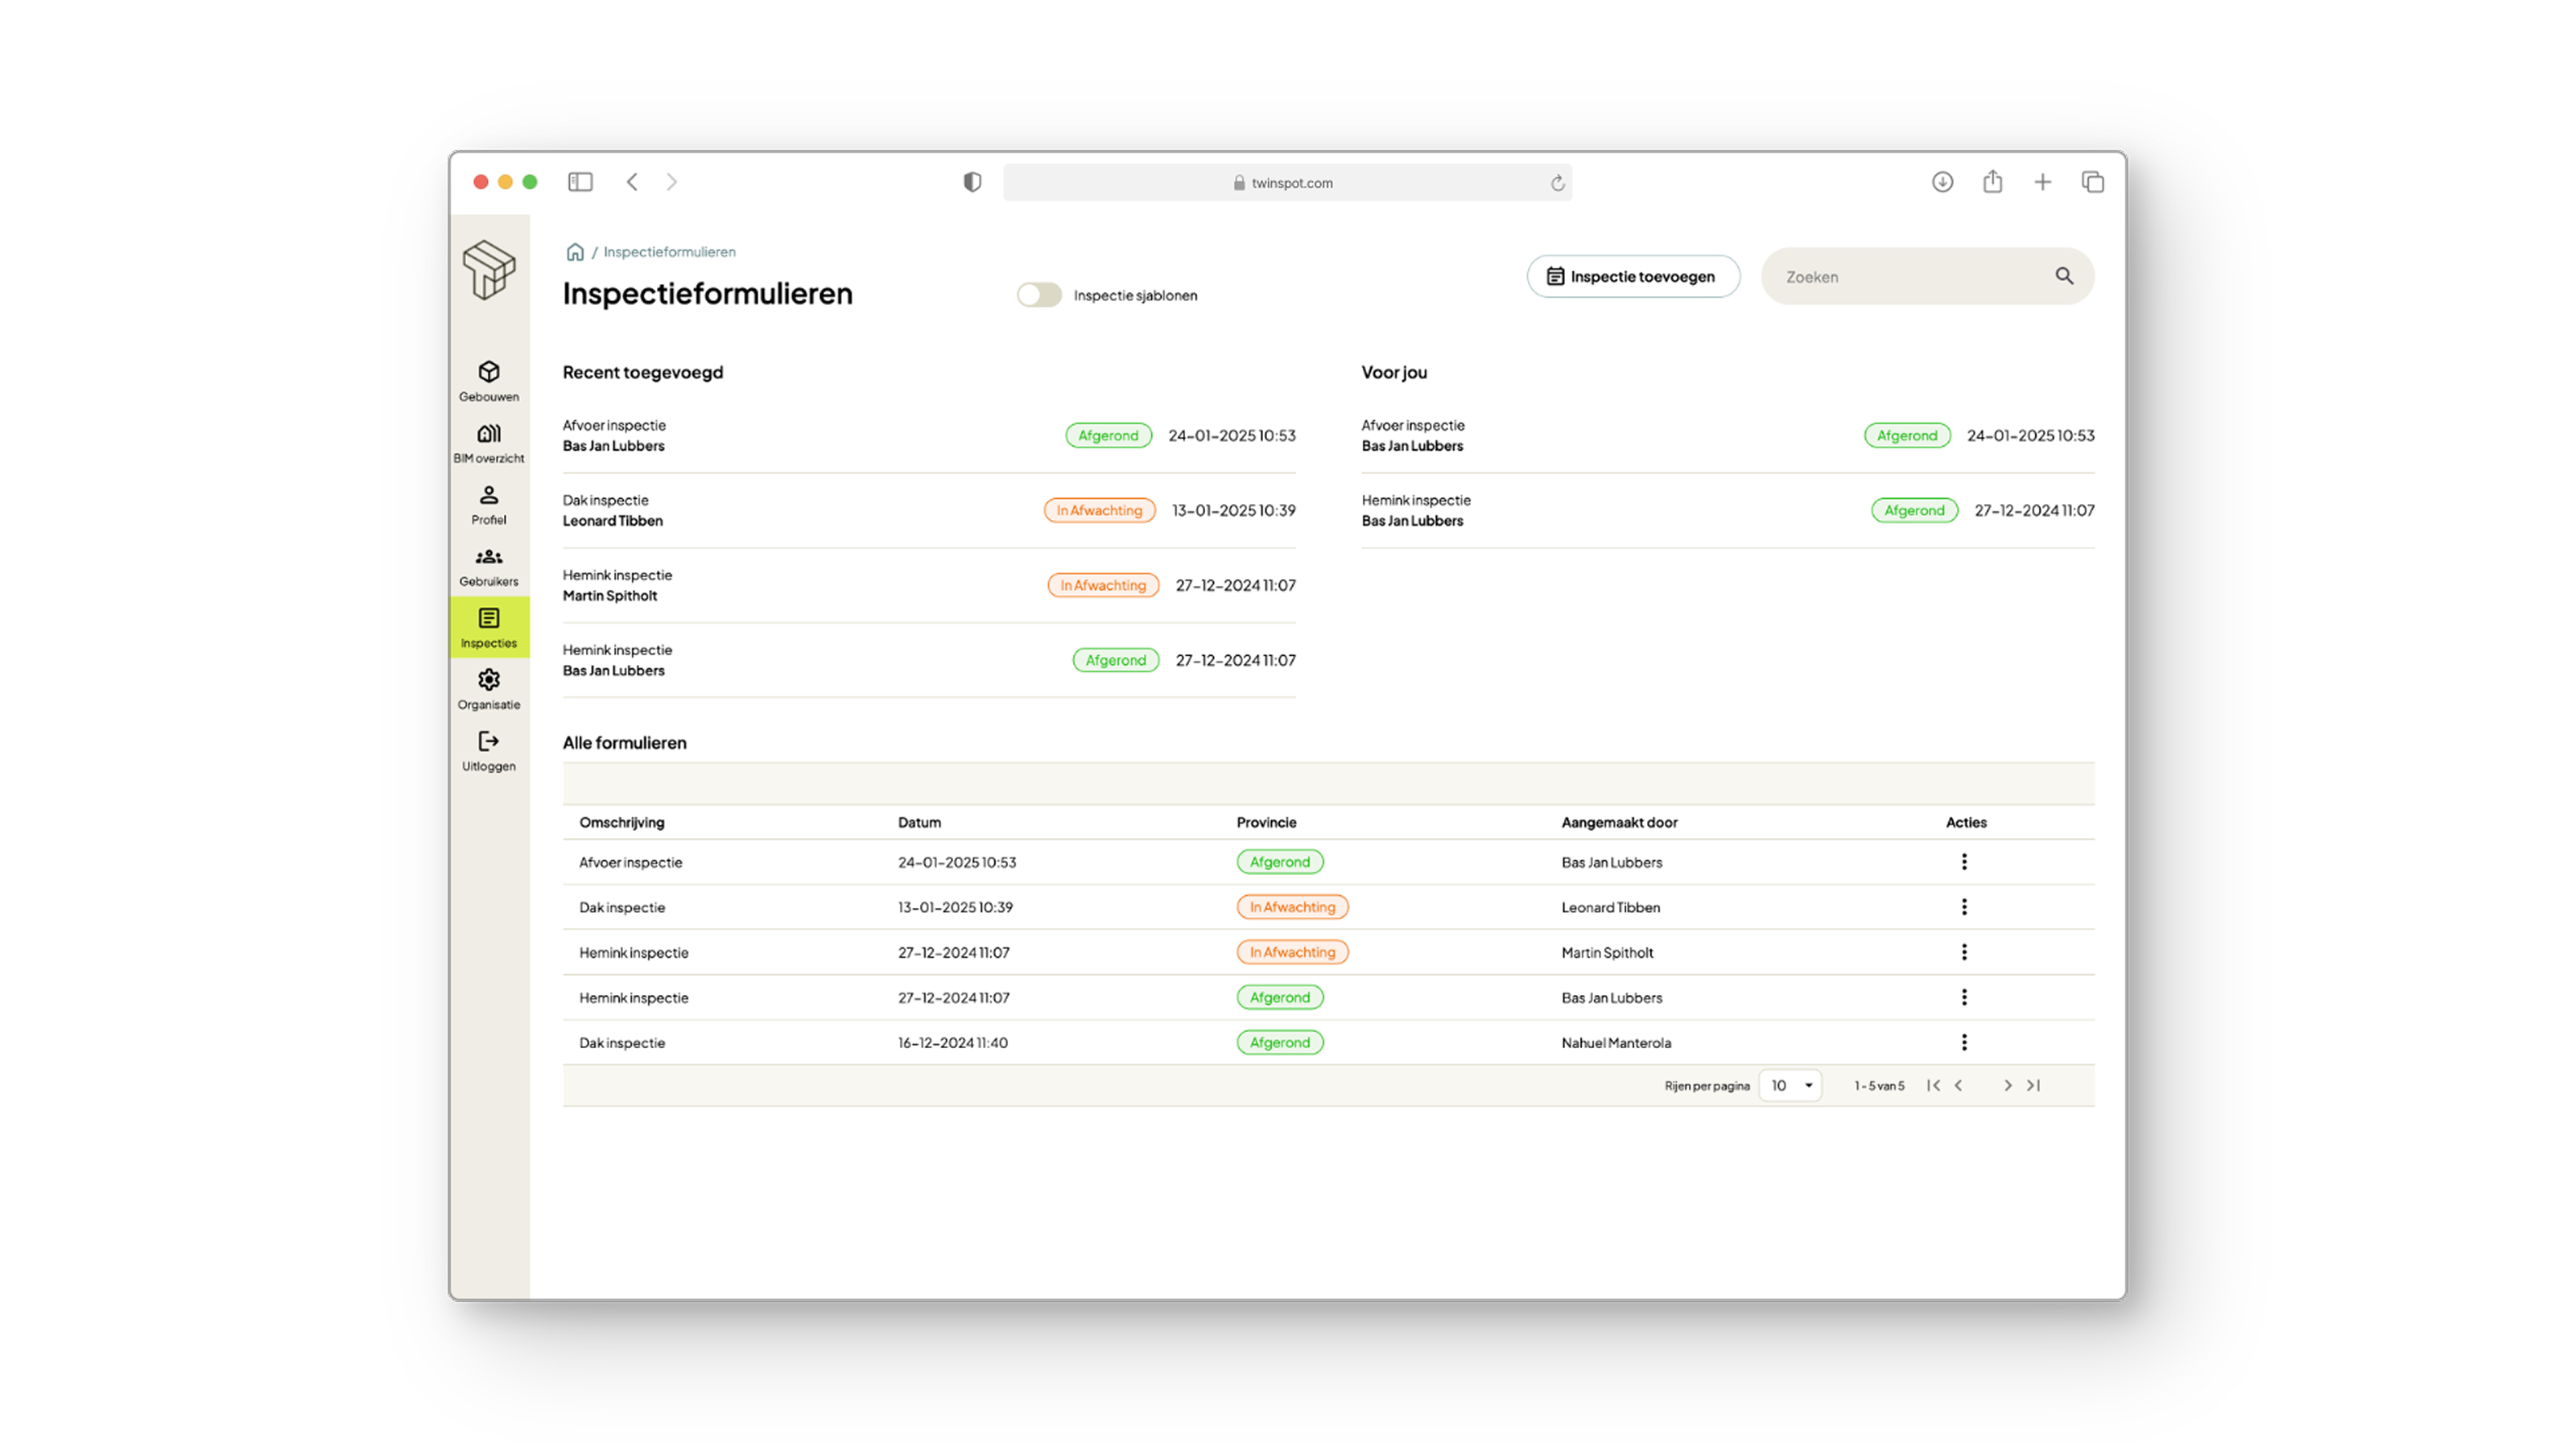Click Uitloggen to sign out
This screenshot has height=1449, width=2576.
pyautogui.click(x=489, y=752)
